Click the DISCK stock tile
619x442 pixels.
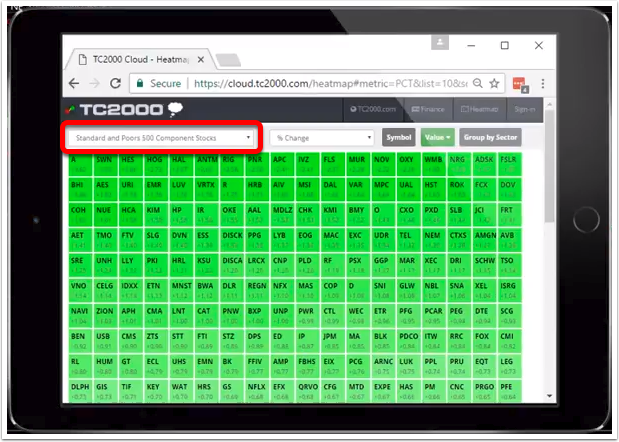tap(231, 240)
